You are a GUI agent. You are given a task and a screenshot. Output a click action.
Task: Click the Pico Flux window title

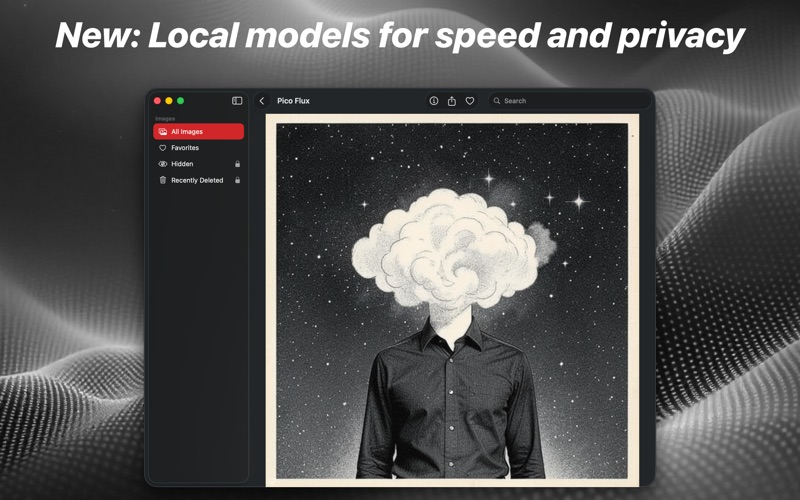[x=293, y=101]
